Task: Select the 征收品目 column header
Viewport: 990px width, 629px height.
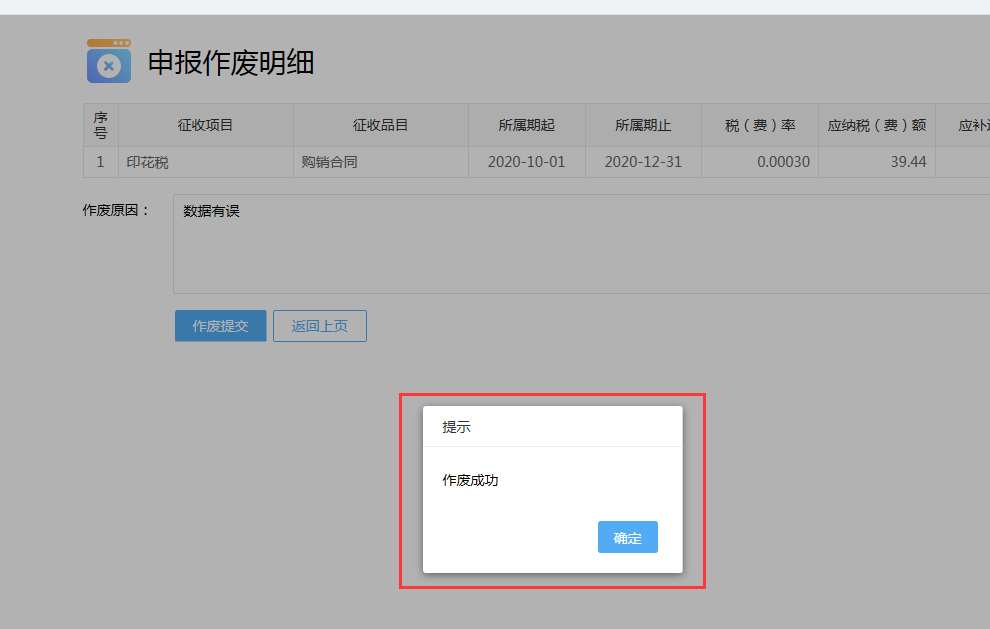Action: click(x=380, y=125)
